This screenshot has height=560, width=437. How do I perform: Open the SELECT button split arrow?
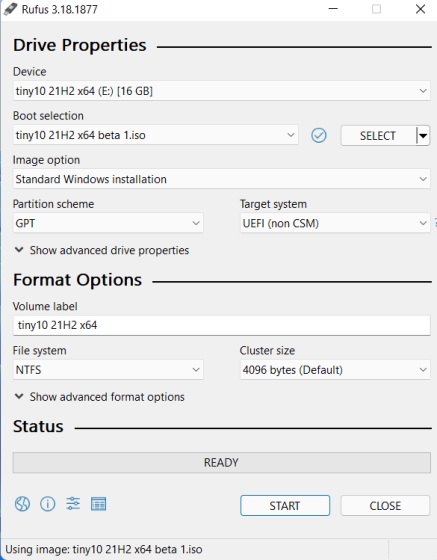pyautogui.click(x=423, y=136)
